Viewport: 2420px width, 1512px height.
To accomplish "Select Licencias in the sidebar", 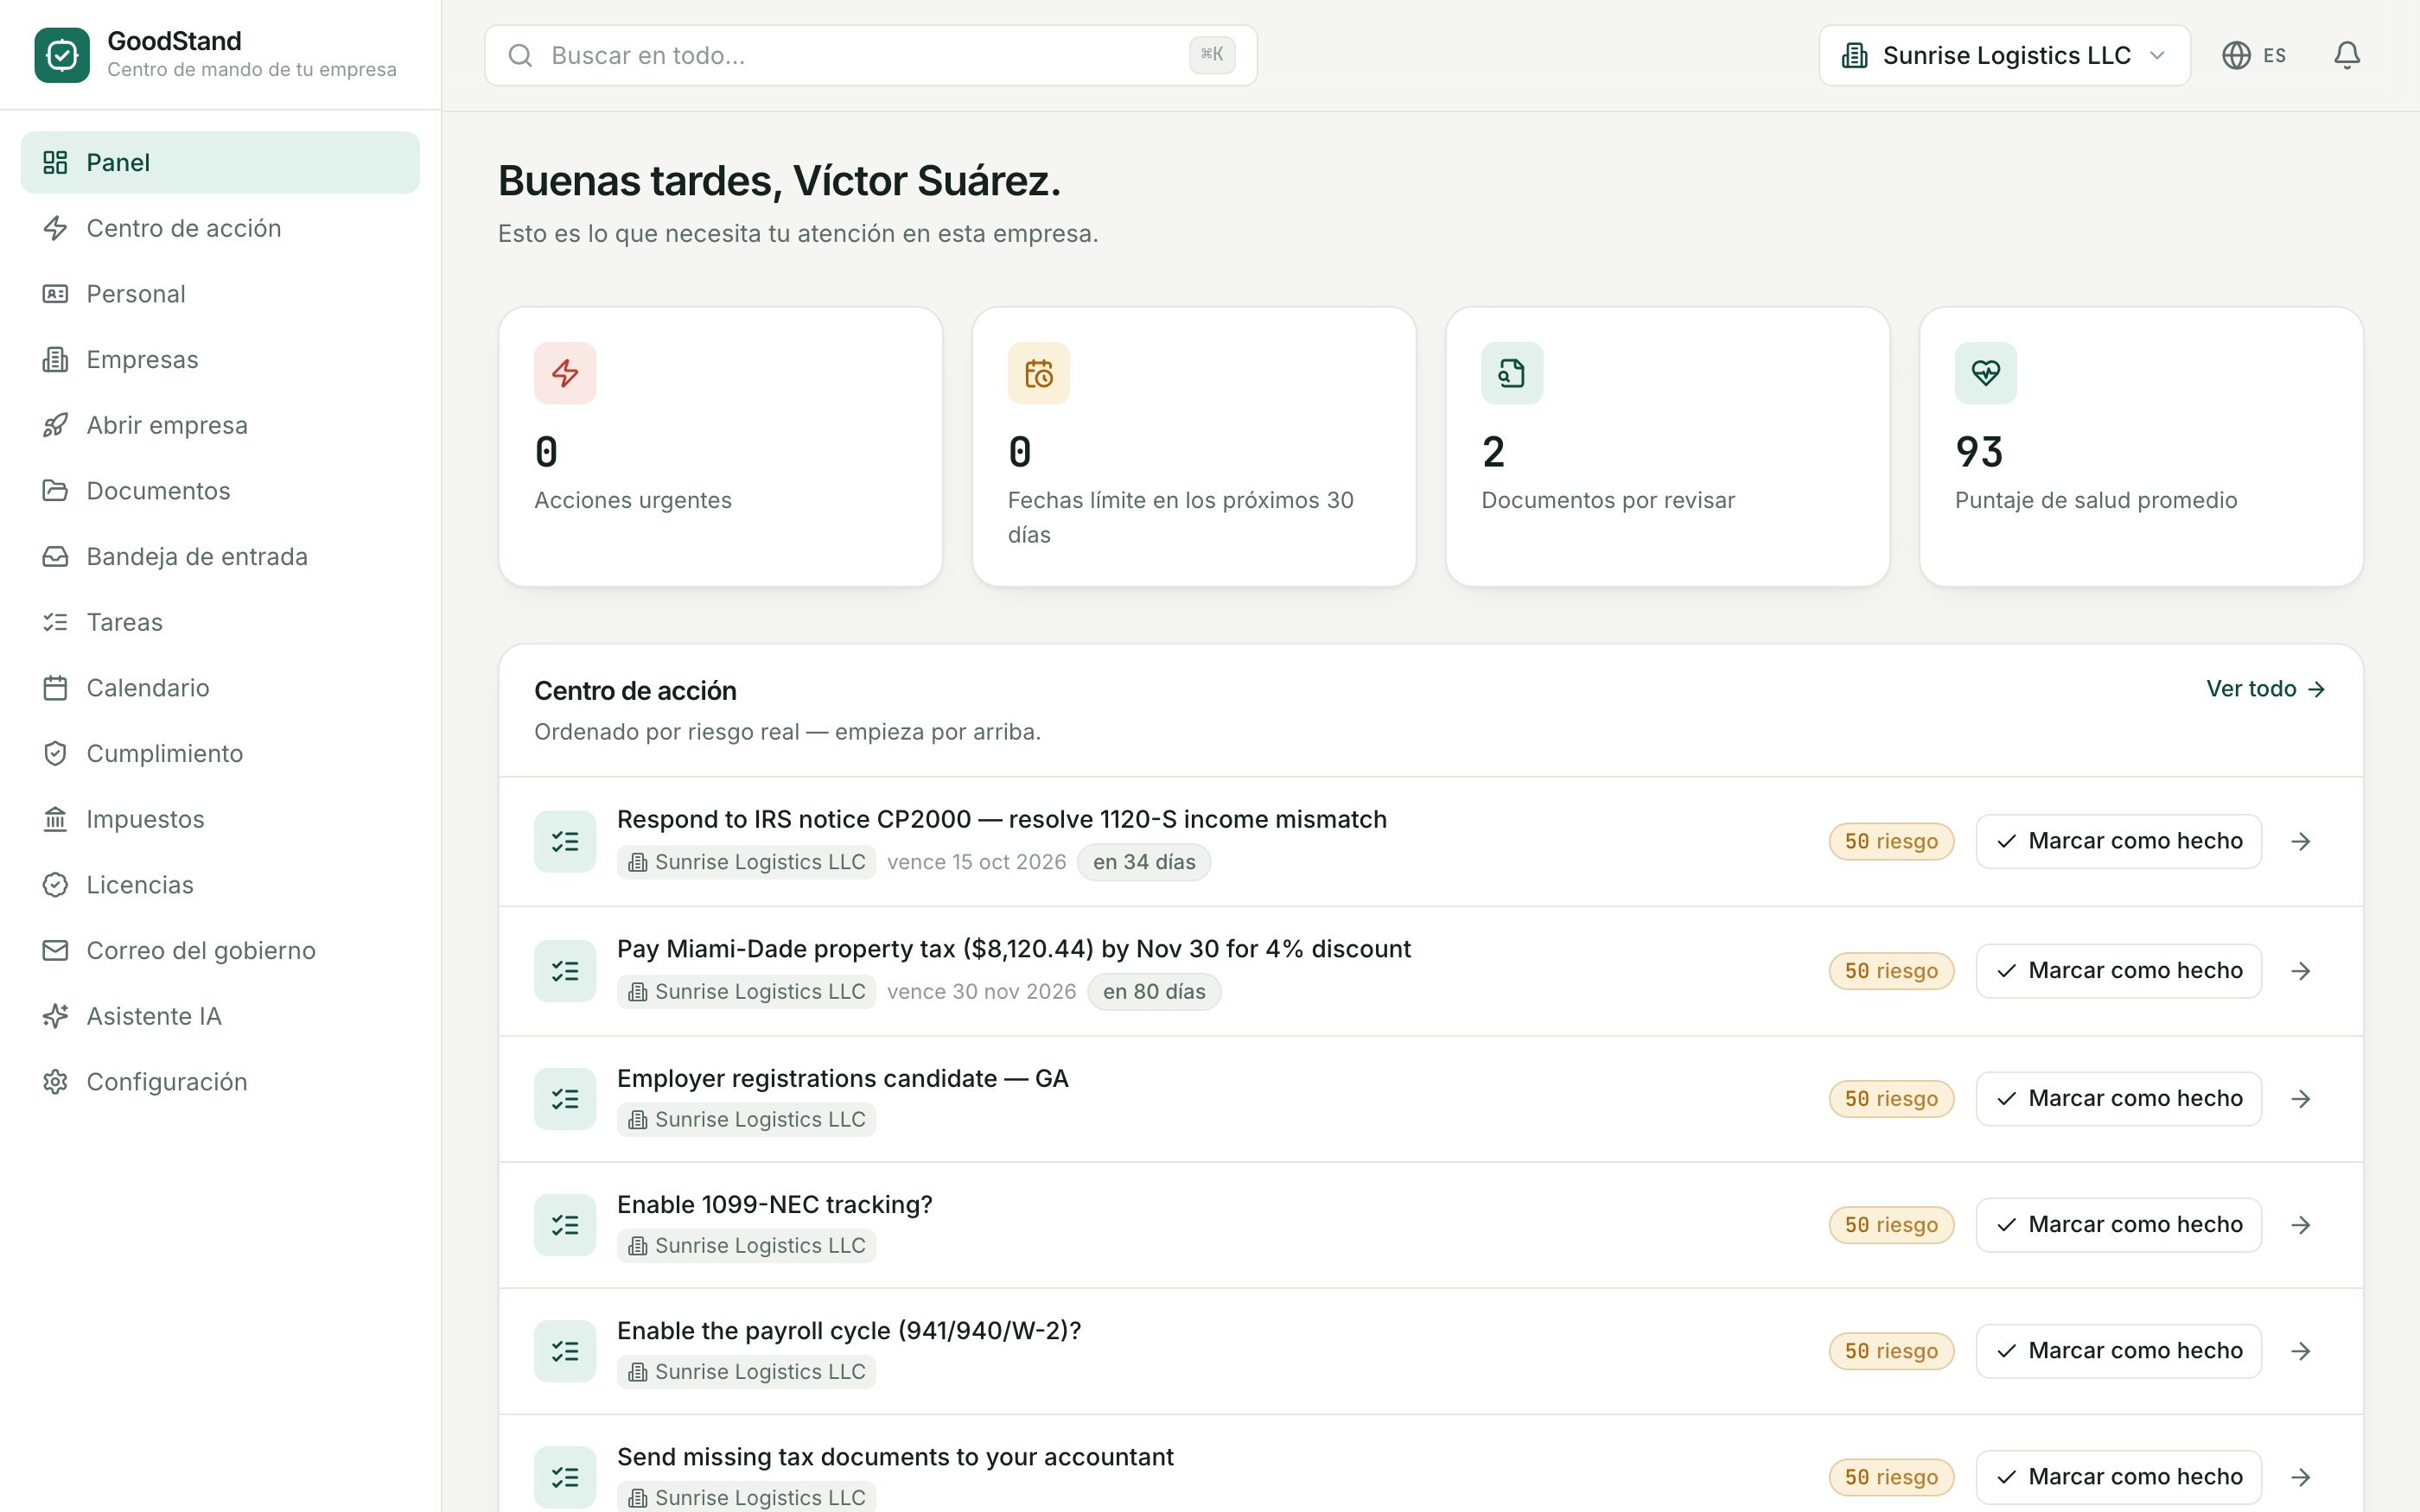I will coord(220,885).
